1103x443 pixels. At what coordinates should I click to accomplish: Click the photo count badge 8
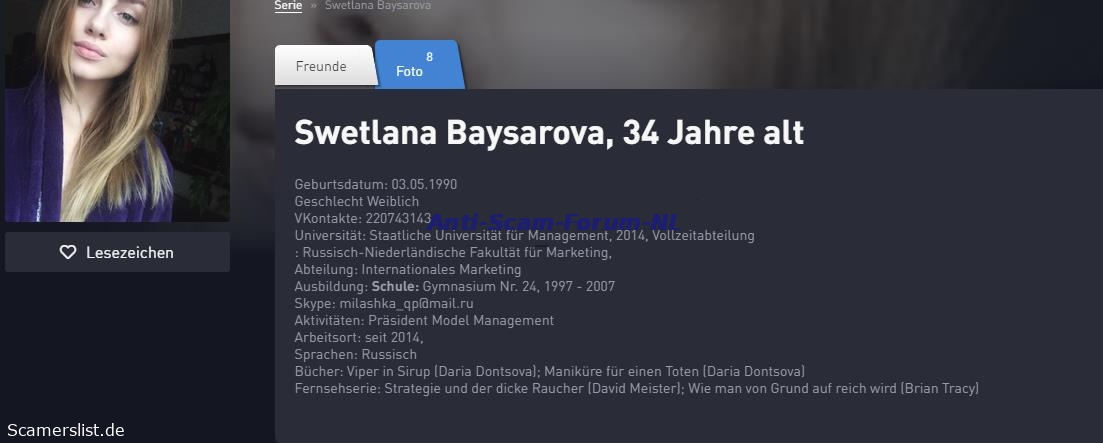tap(429, 57)
